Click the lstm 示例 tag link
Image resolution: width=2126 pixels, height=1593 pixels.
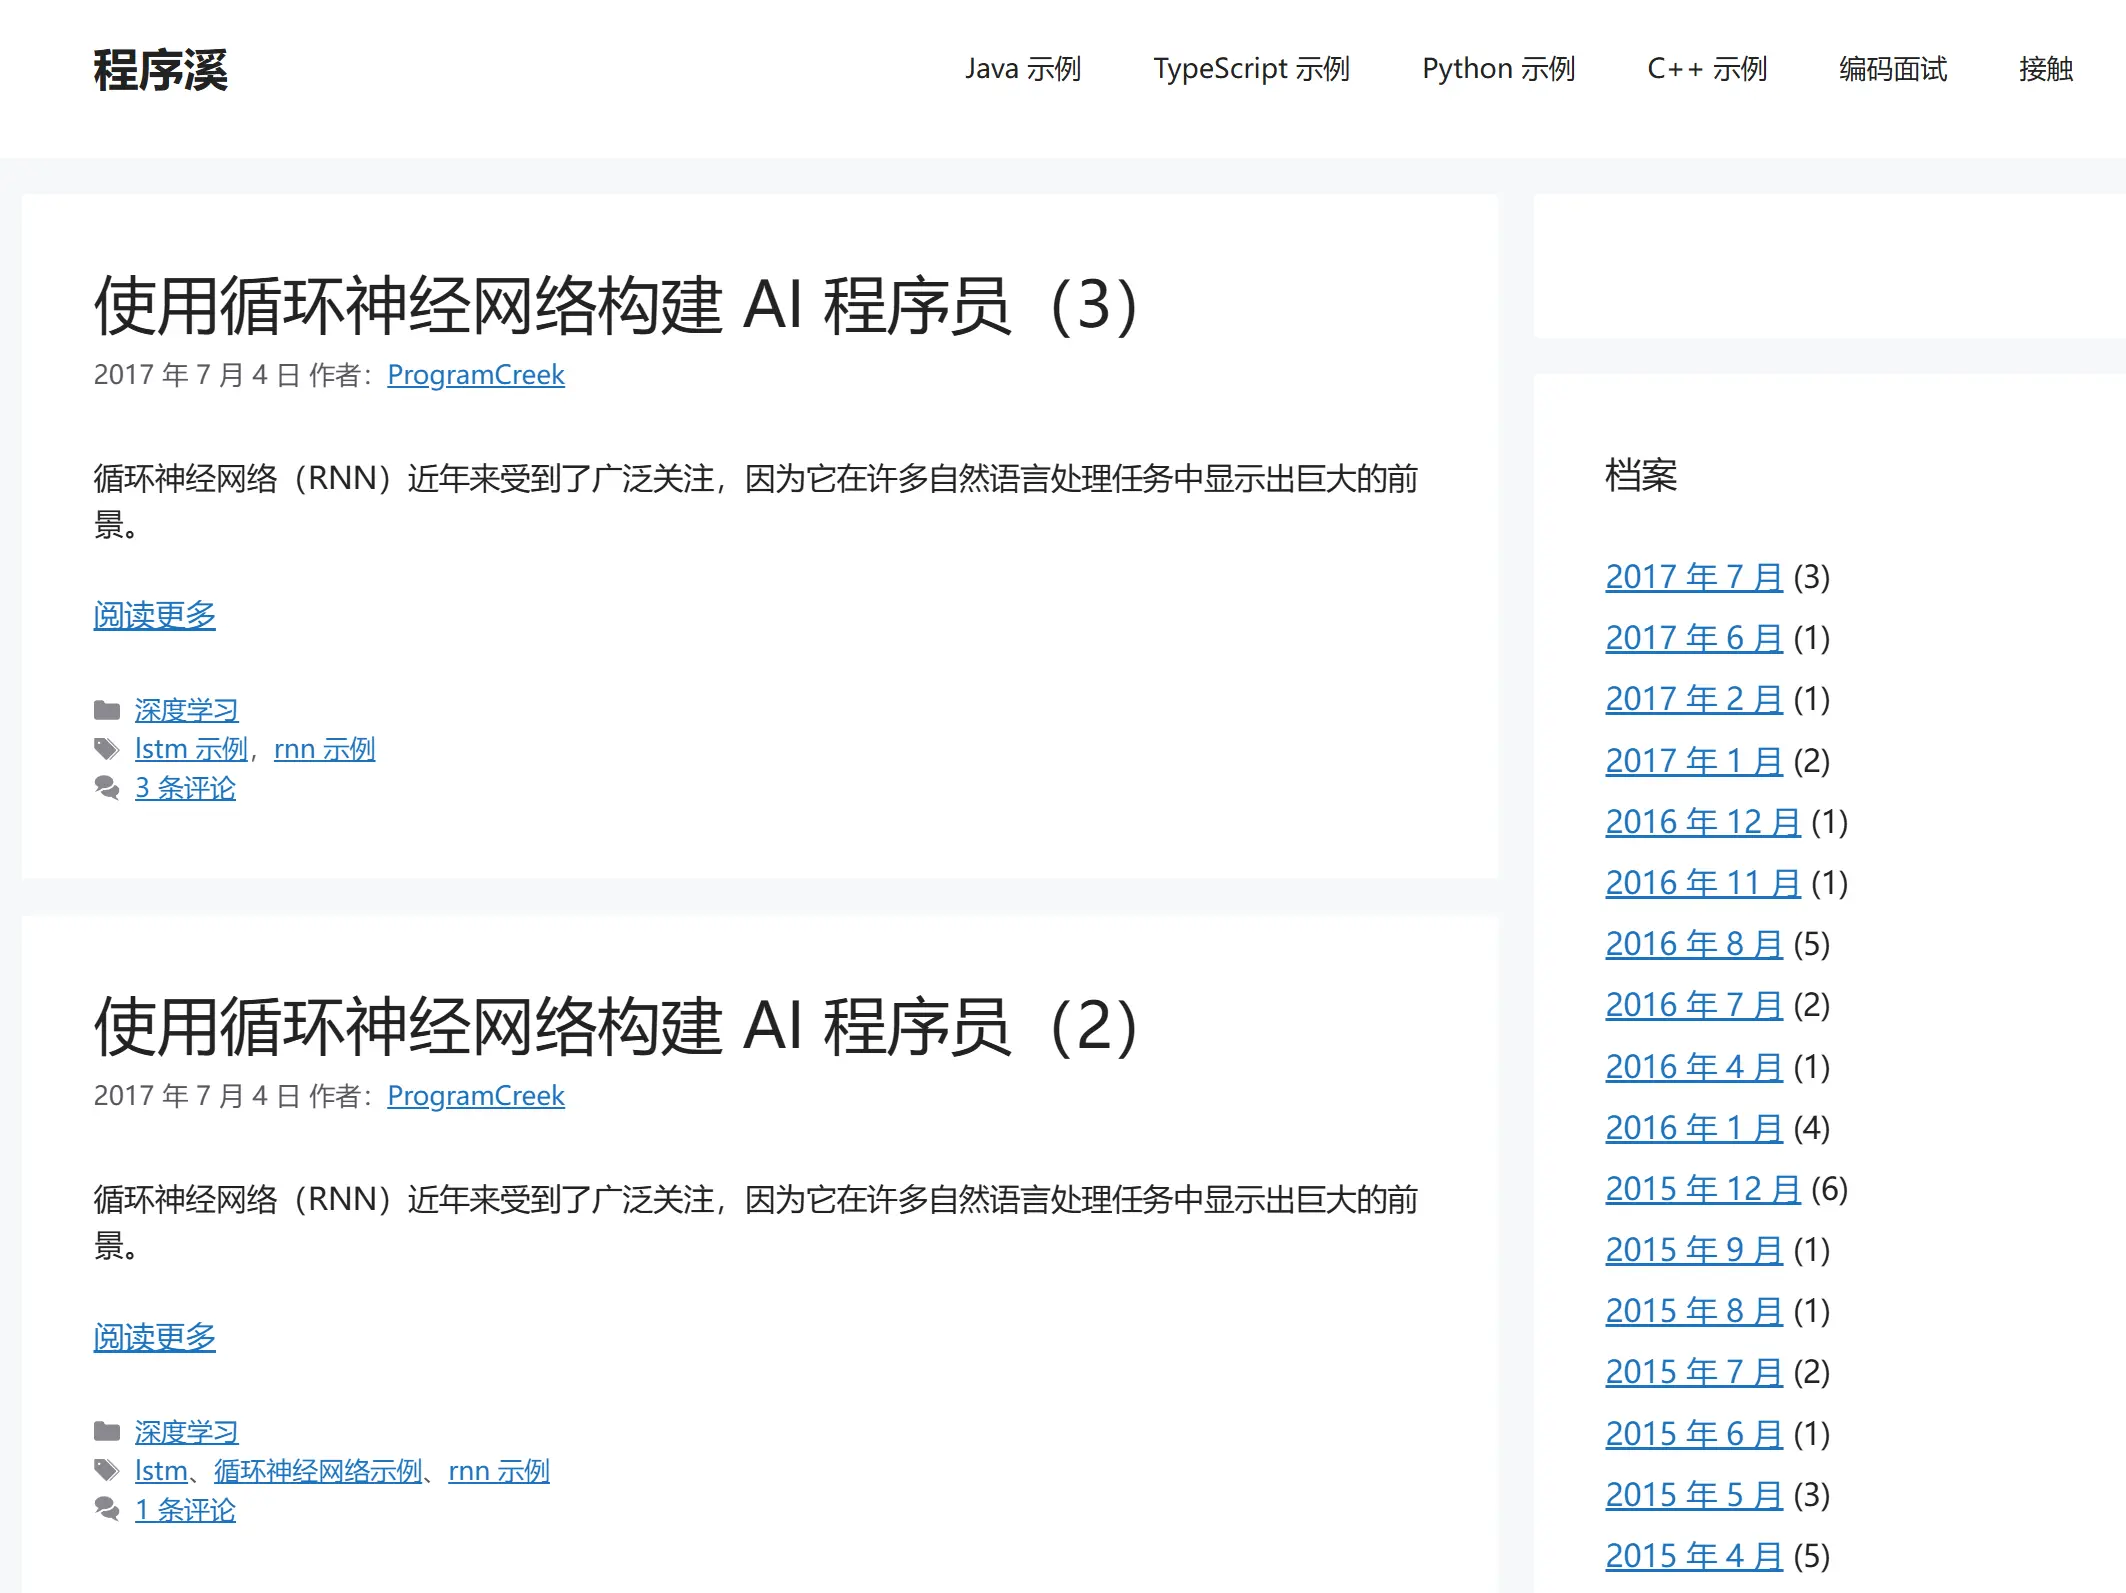click(190, 749)
